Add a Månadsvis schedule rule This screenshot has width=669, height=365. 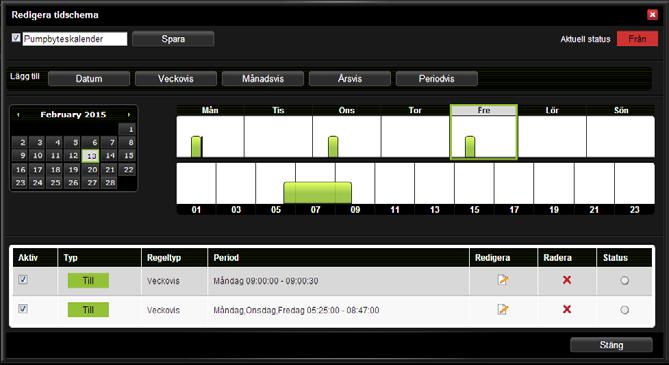(x=263, y=79)
